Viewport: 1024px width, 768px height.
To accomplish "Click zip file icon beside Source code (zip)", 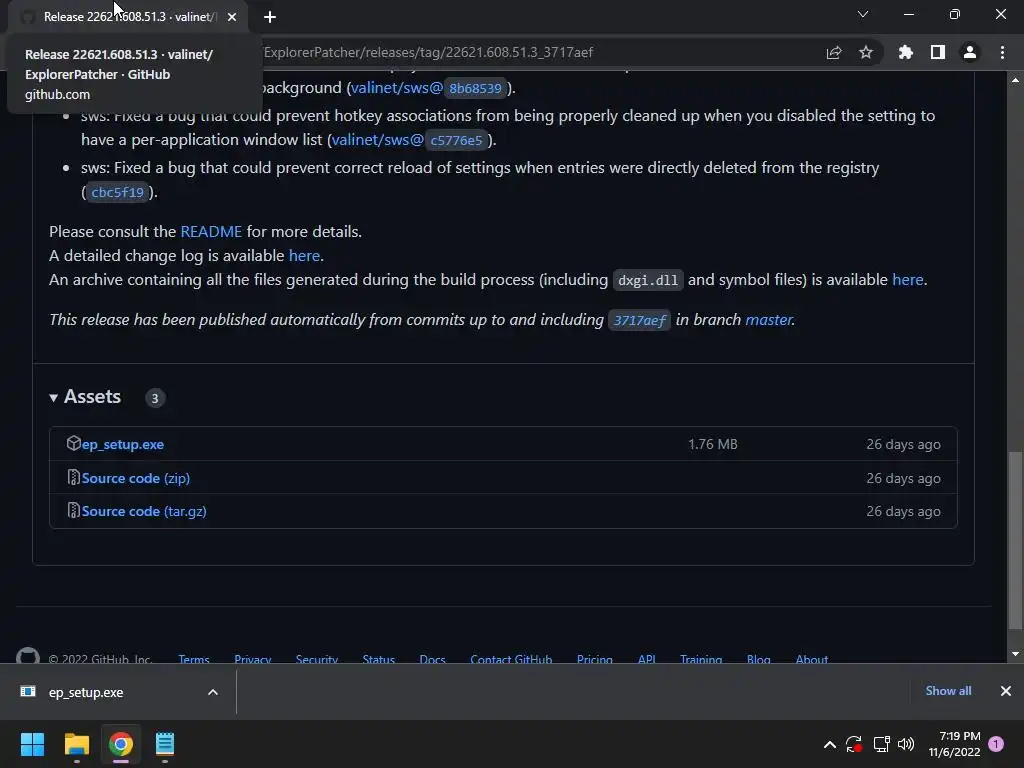I will 74,477.
